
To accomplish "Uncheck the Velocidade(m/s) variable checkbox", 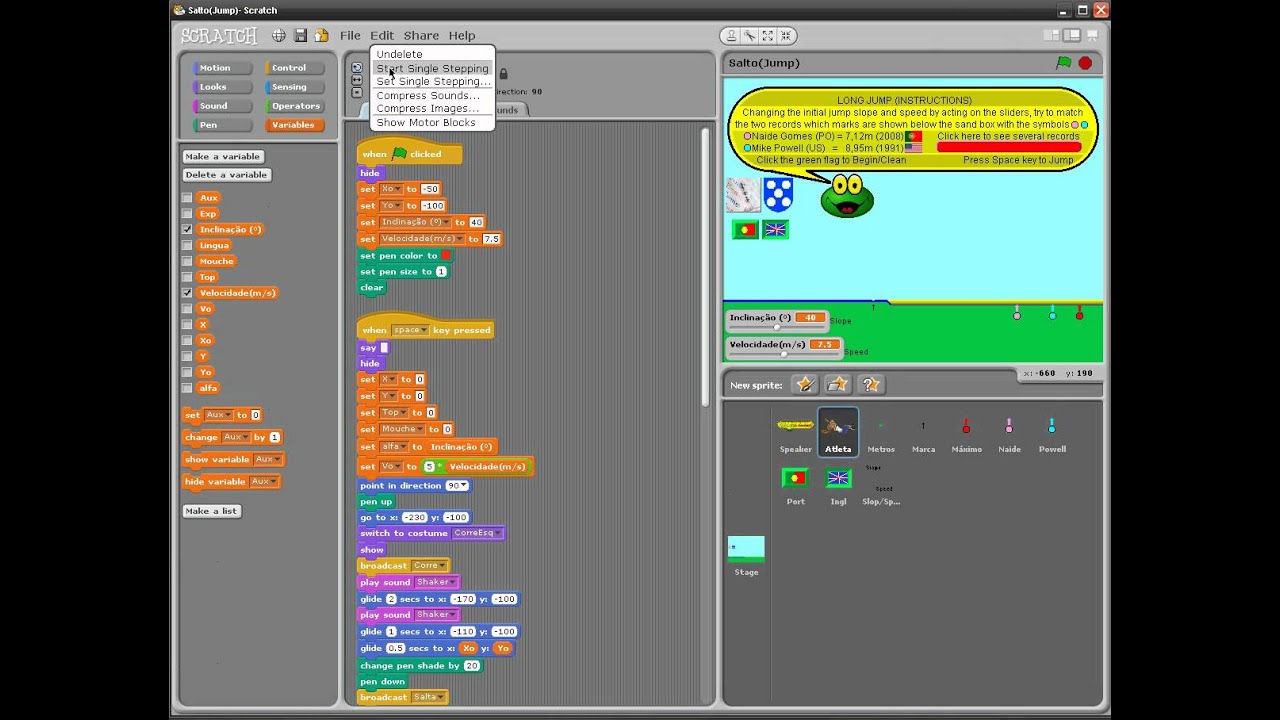I will click(187, 293).
